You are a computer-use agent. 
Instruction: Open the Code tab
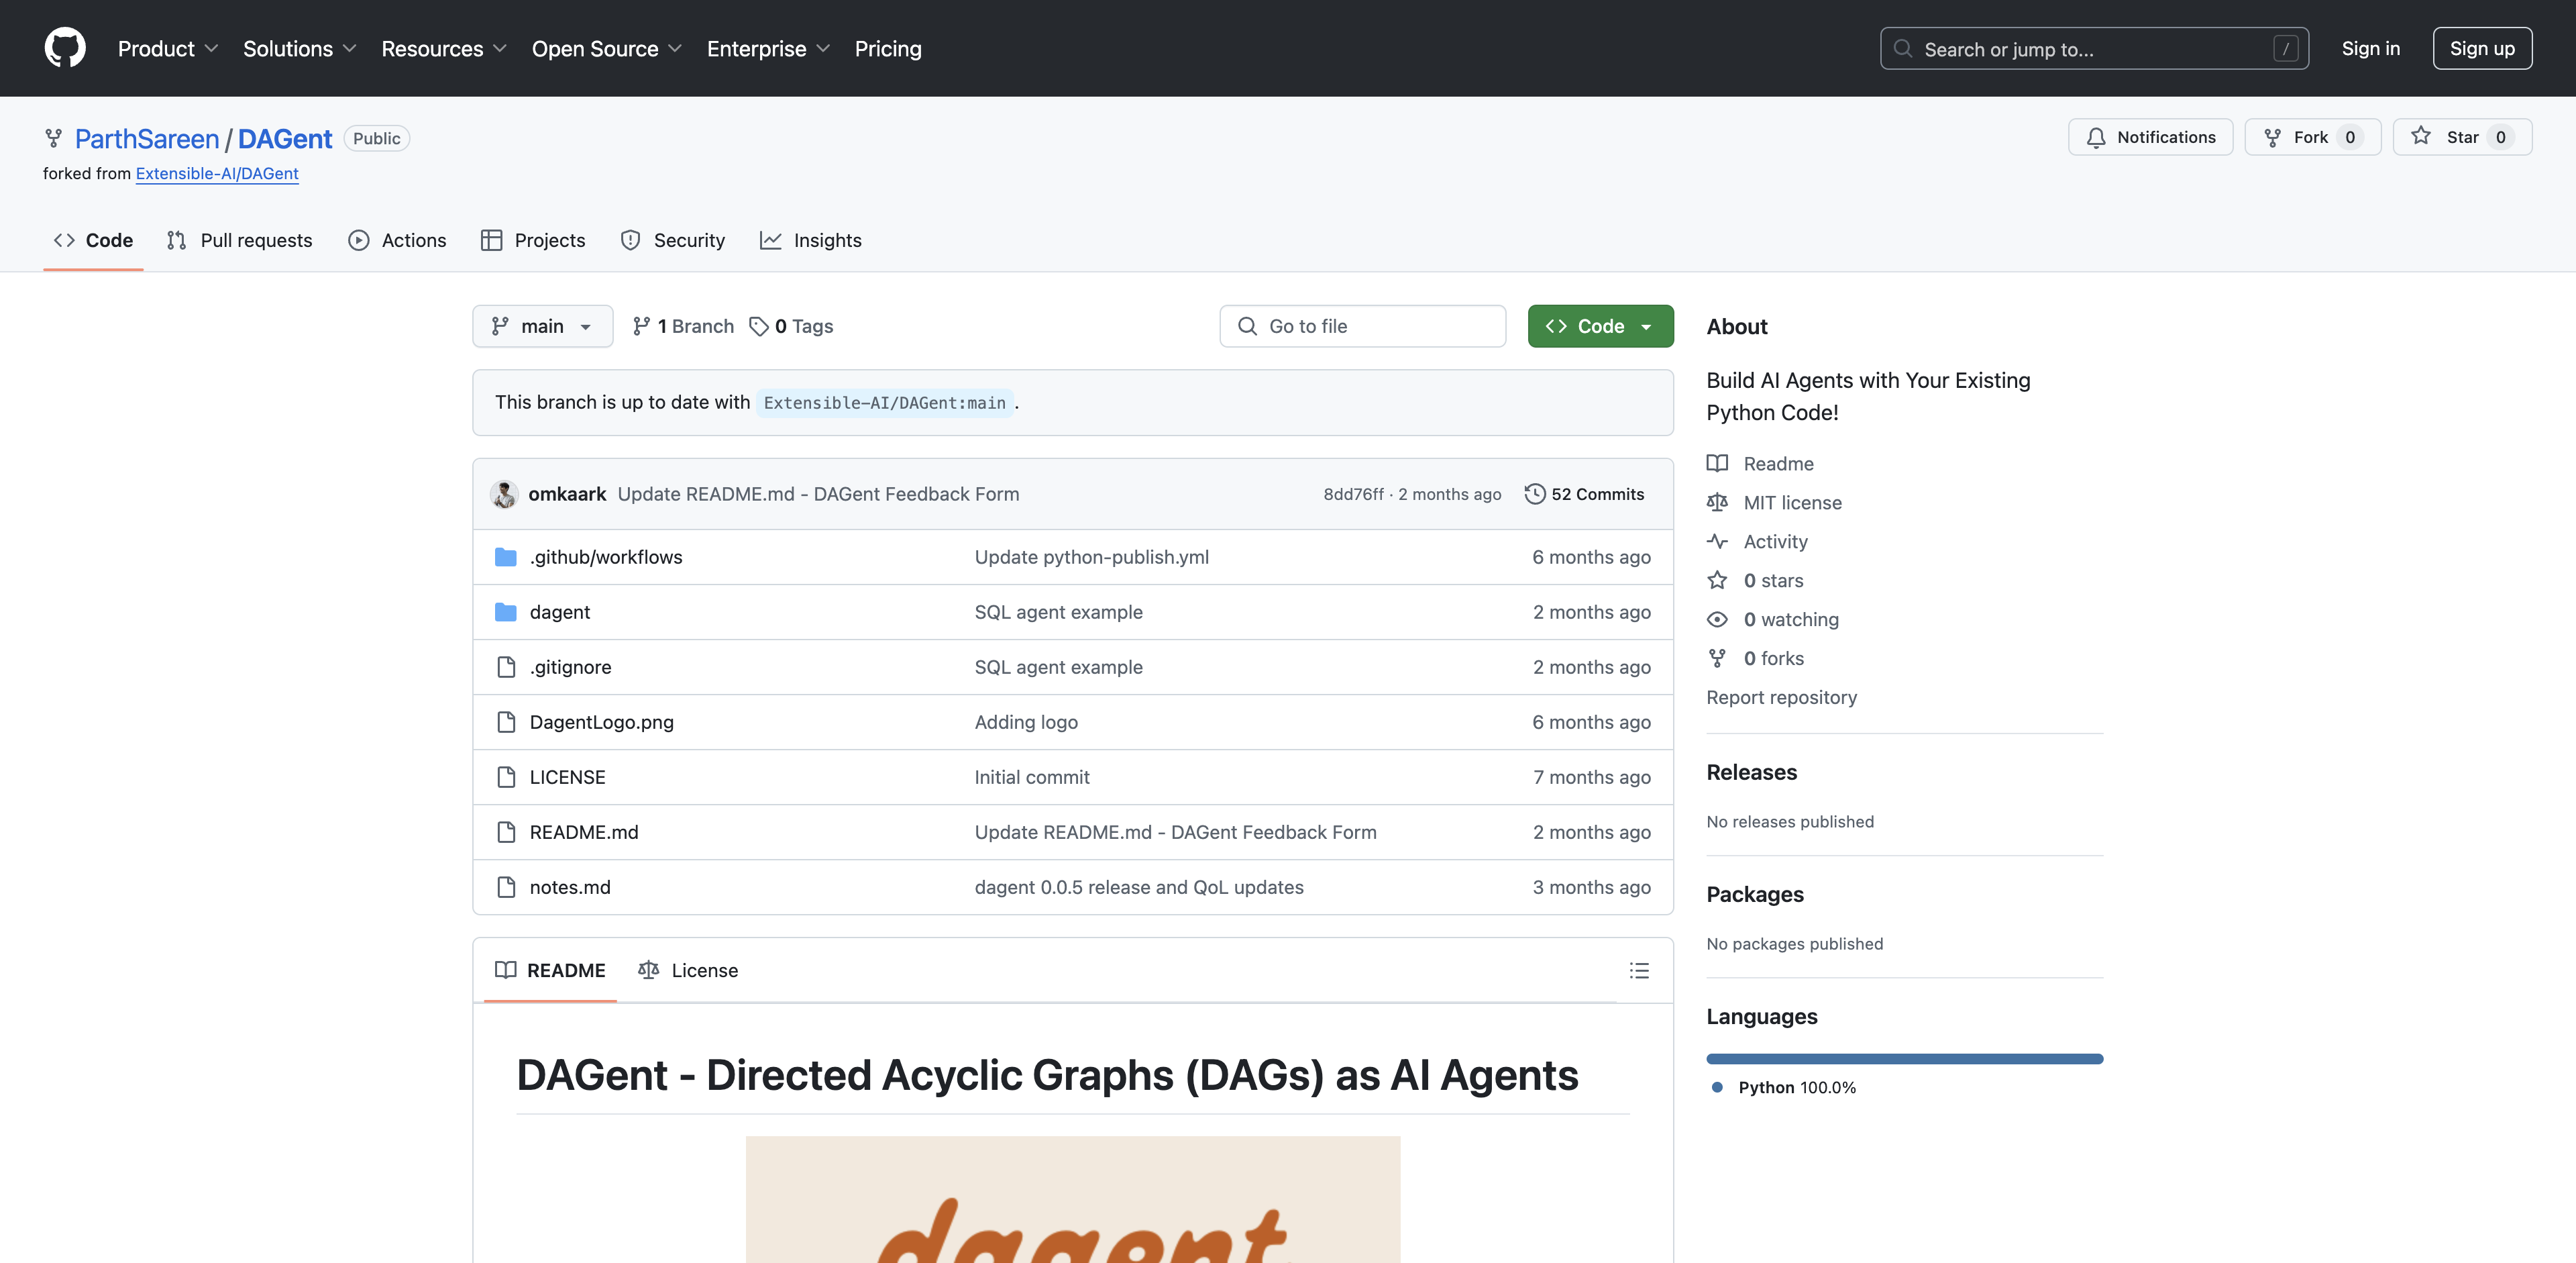[93, 240]
